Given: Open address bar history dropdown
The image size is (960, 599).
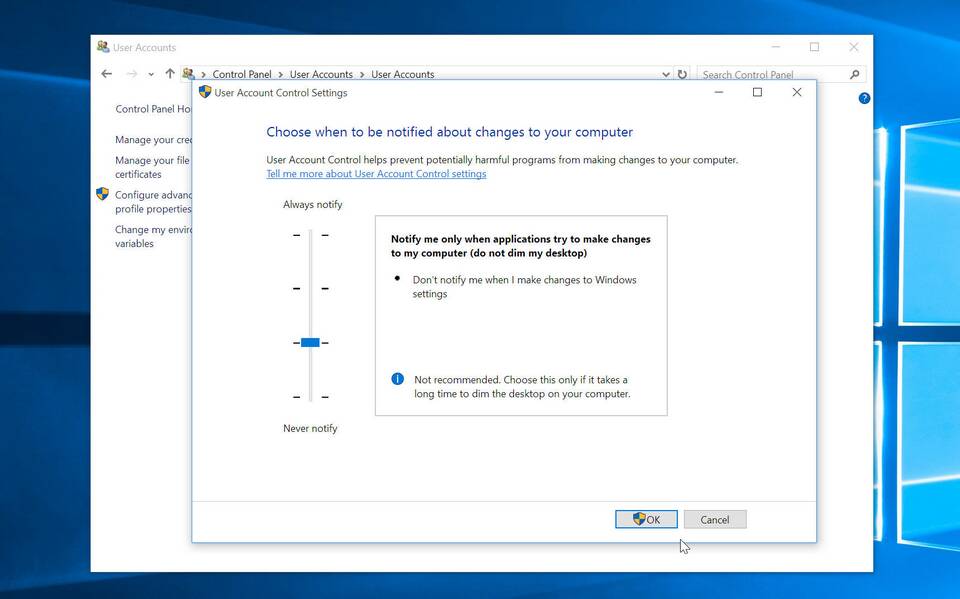Looking at the screenshot, I should (x=666, y=74).
